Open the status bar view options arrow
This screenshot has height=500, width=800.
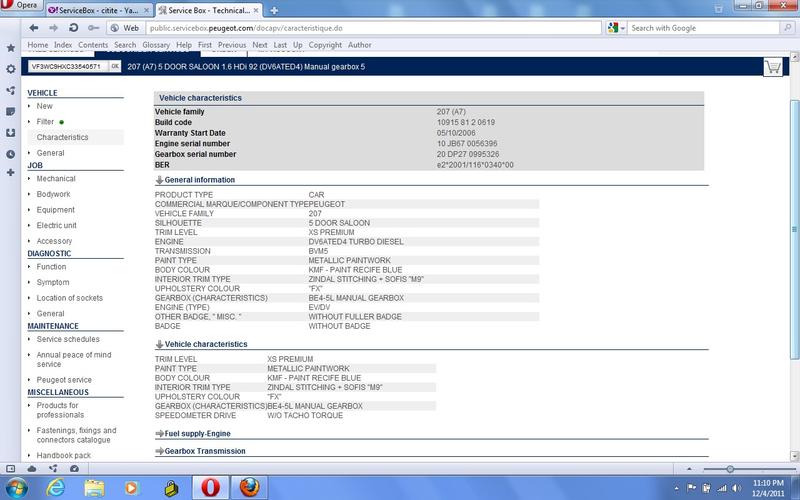[x=689, y=468]
